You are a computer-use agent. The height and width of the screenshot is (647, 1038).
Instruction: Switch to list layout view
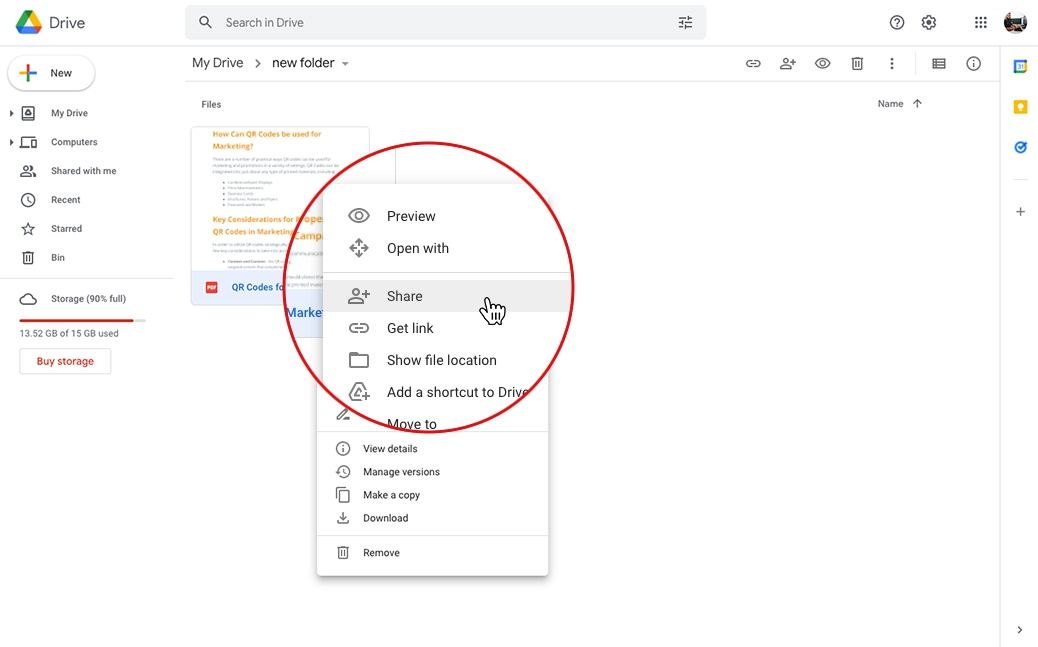(938, 64)
